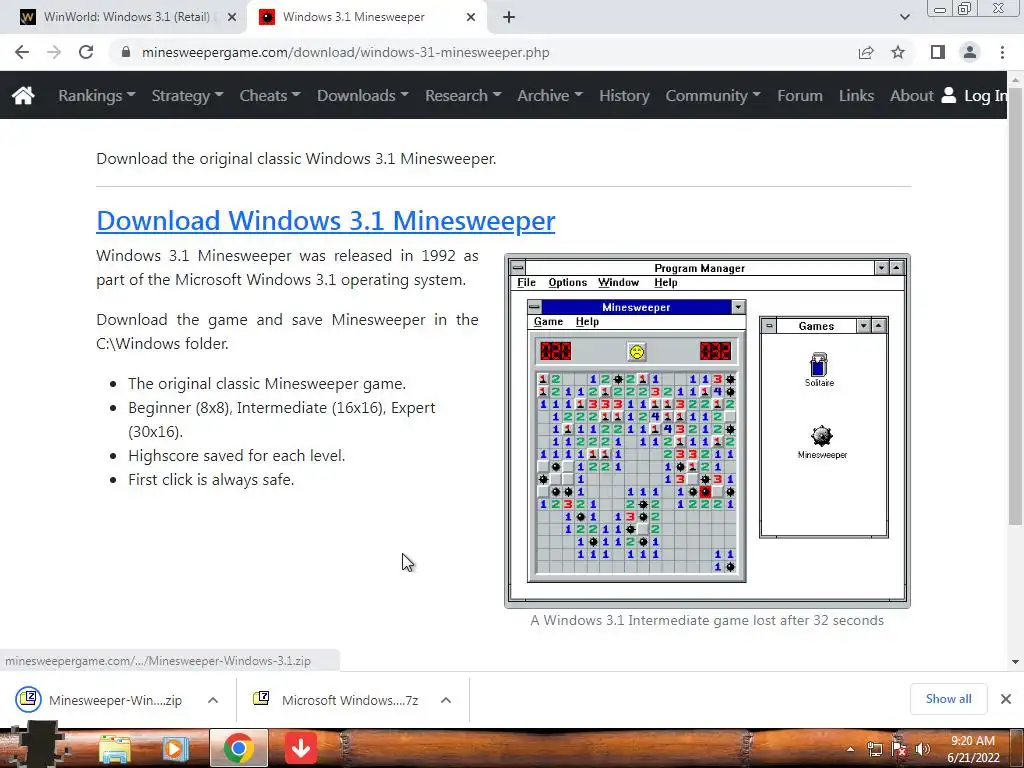Open the browser side panel icon

(x=938, y=52)
